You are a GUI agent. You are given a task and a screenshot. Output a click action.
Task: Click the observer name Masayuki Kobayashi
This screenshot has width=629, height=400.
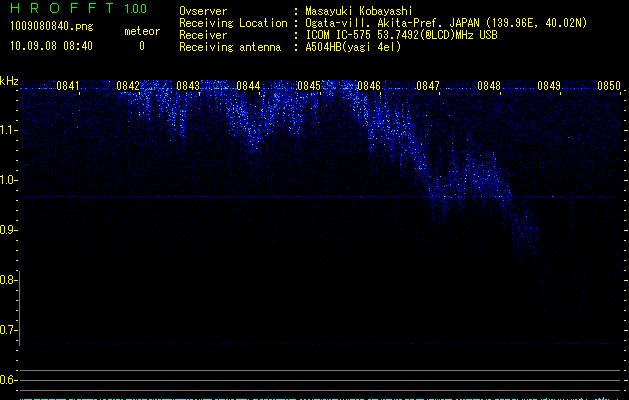[359, 11]
